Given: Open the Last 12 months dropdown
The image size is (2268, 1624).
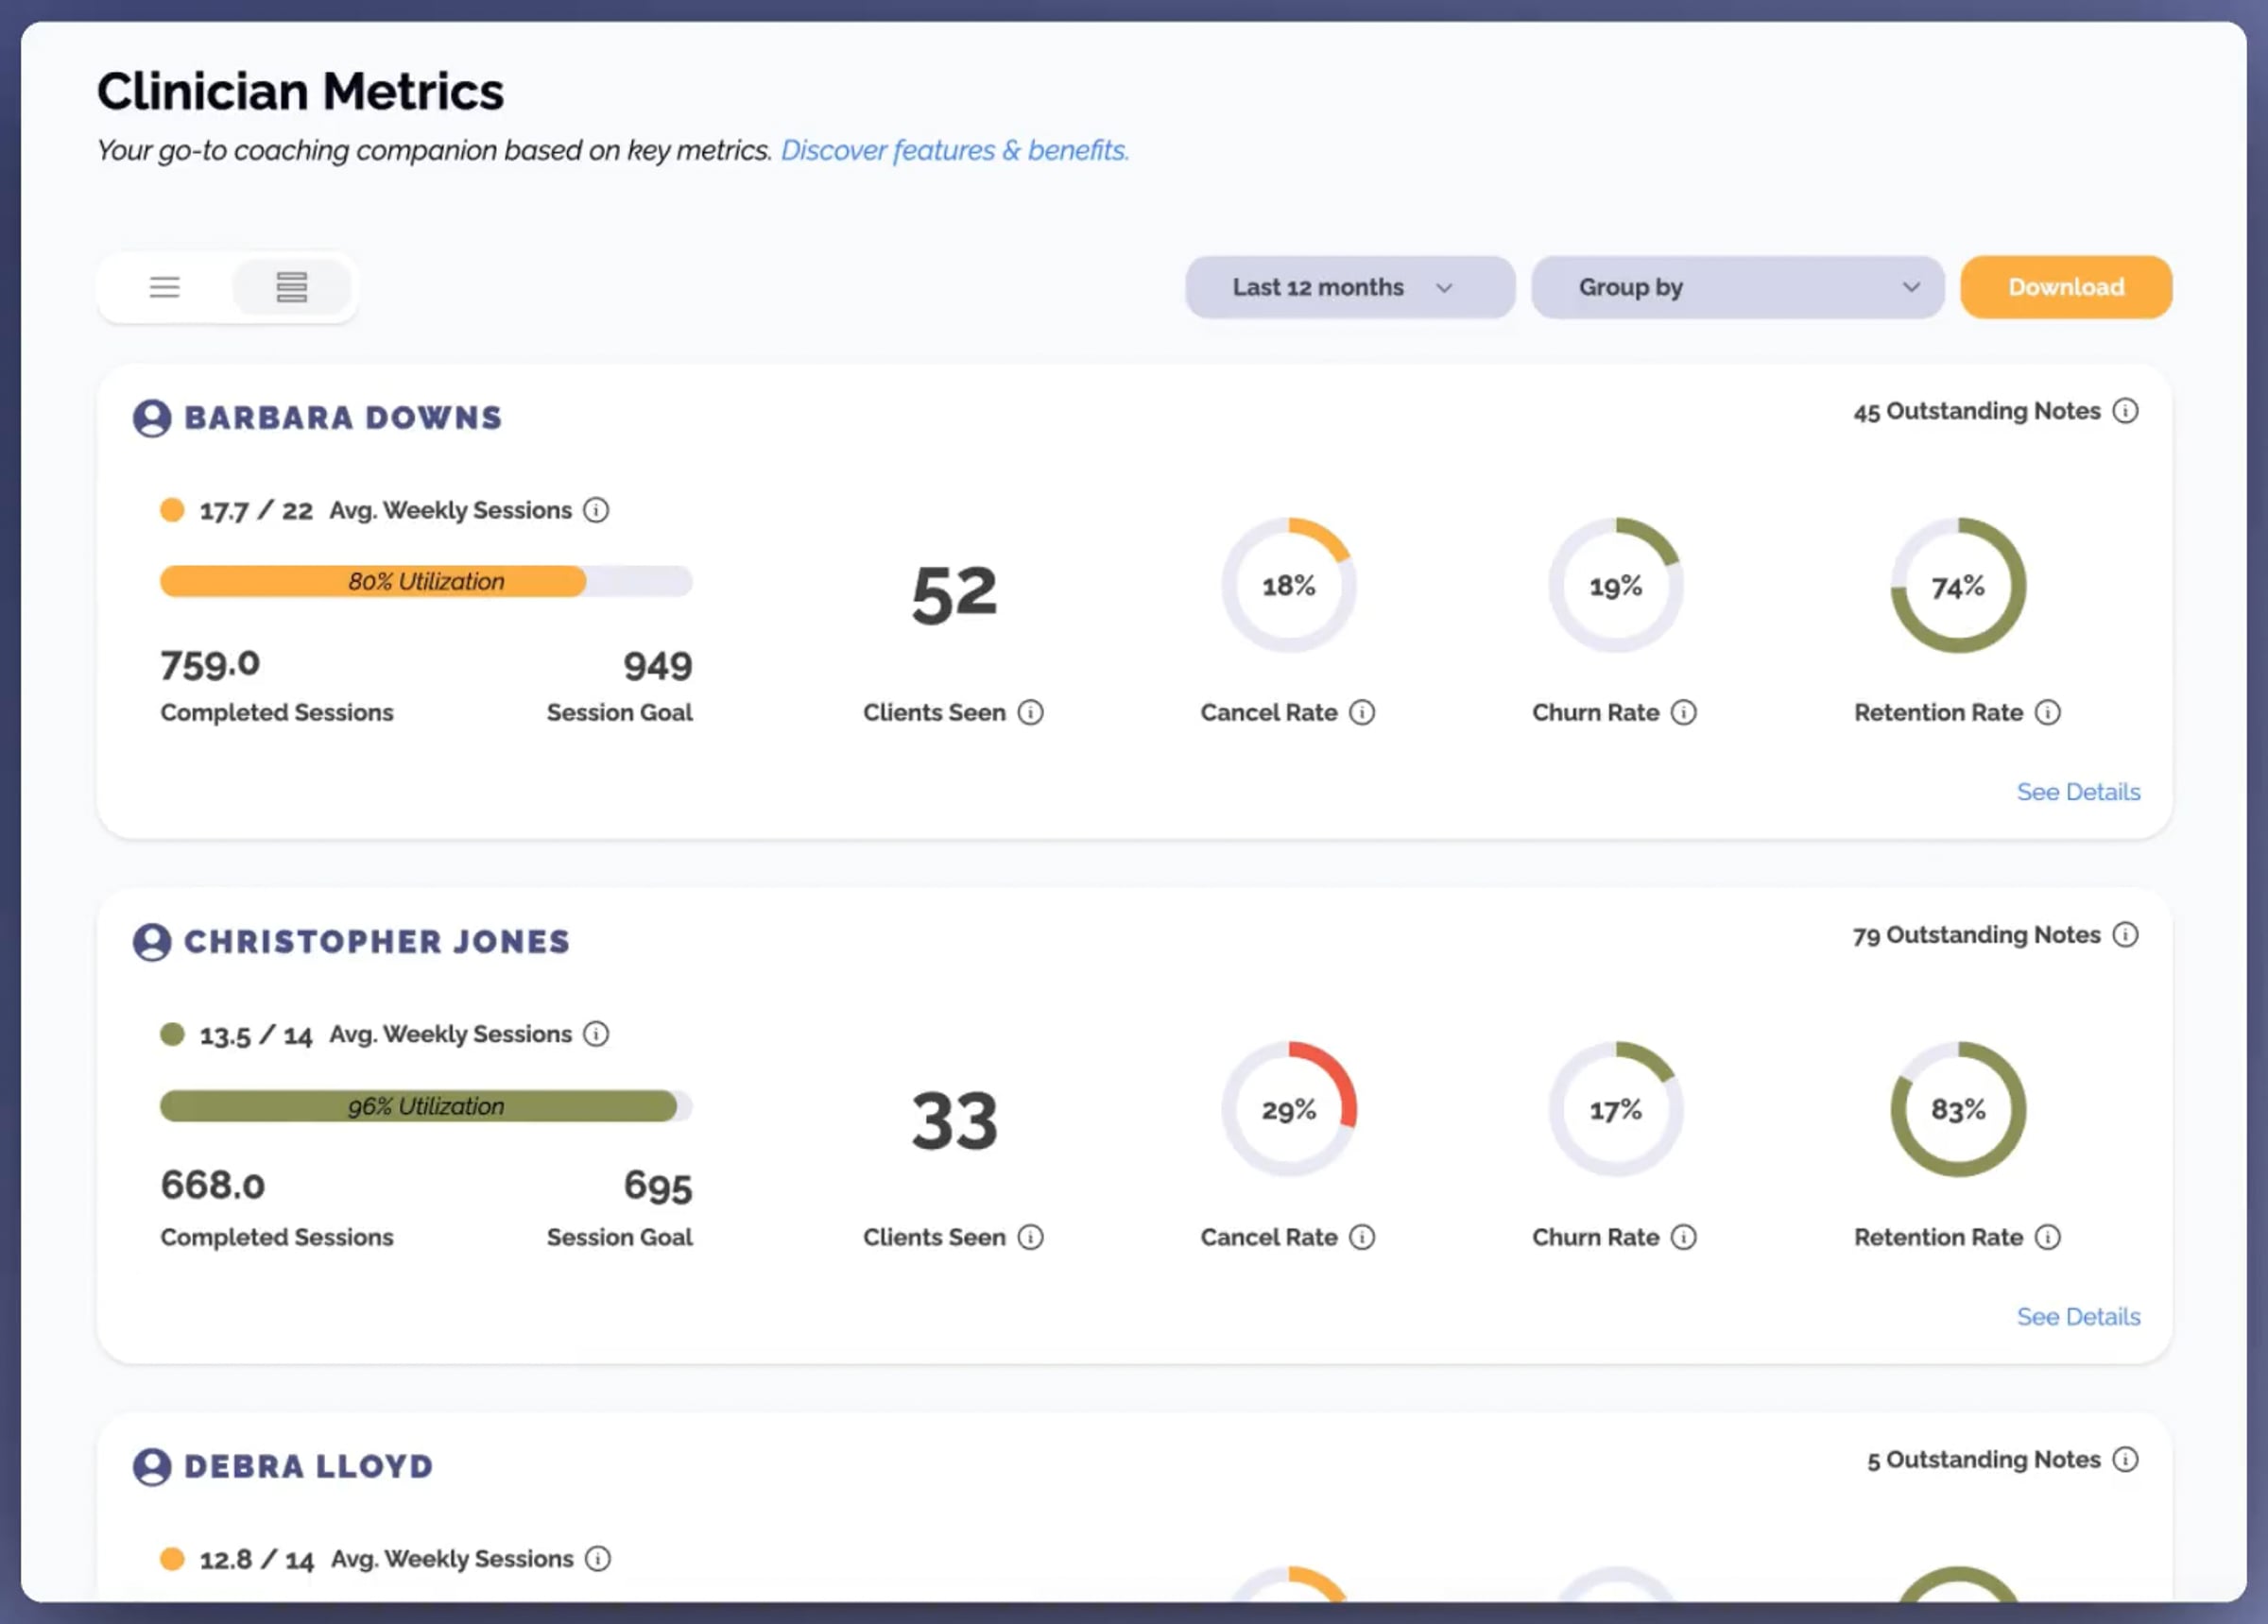Looking at the screenshot, I should tap(1349, 288).
